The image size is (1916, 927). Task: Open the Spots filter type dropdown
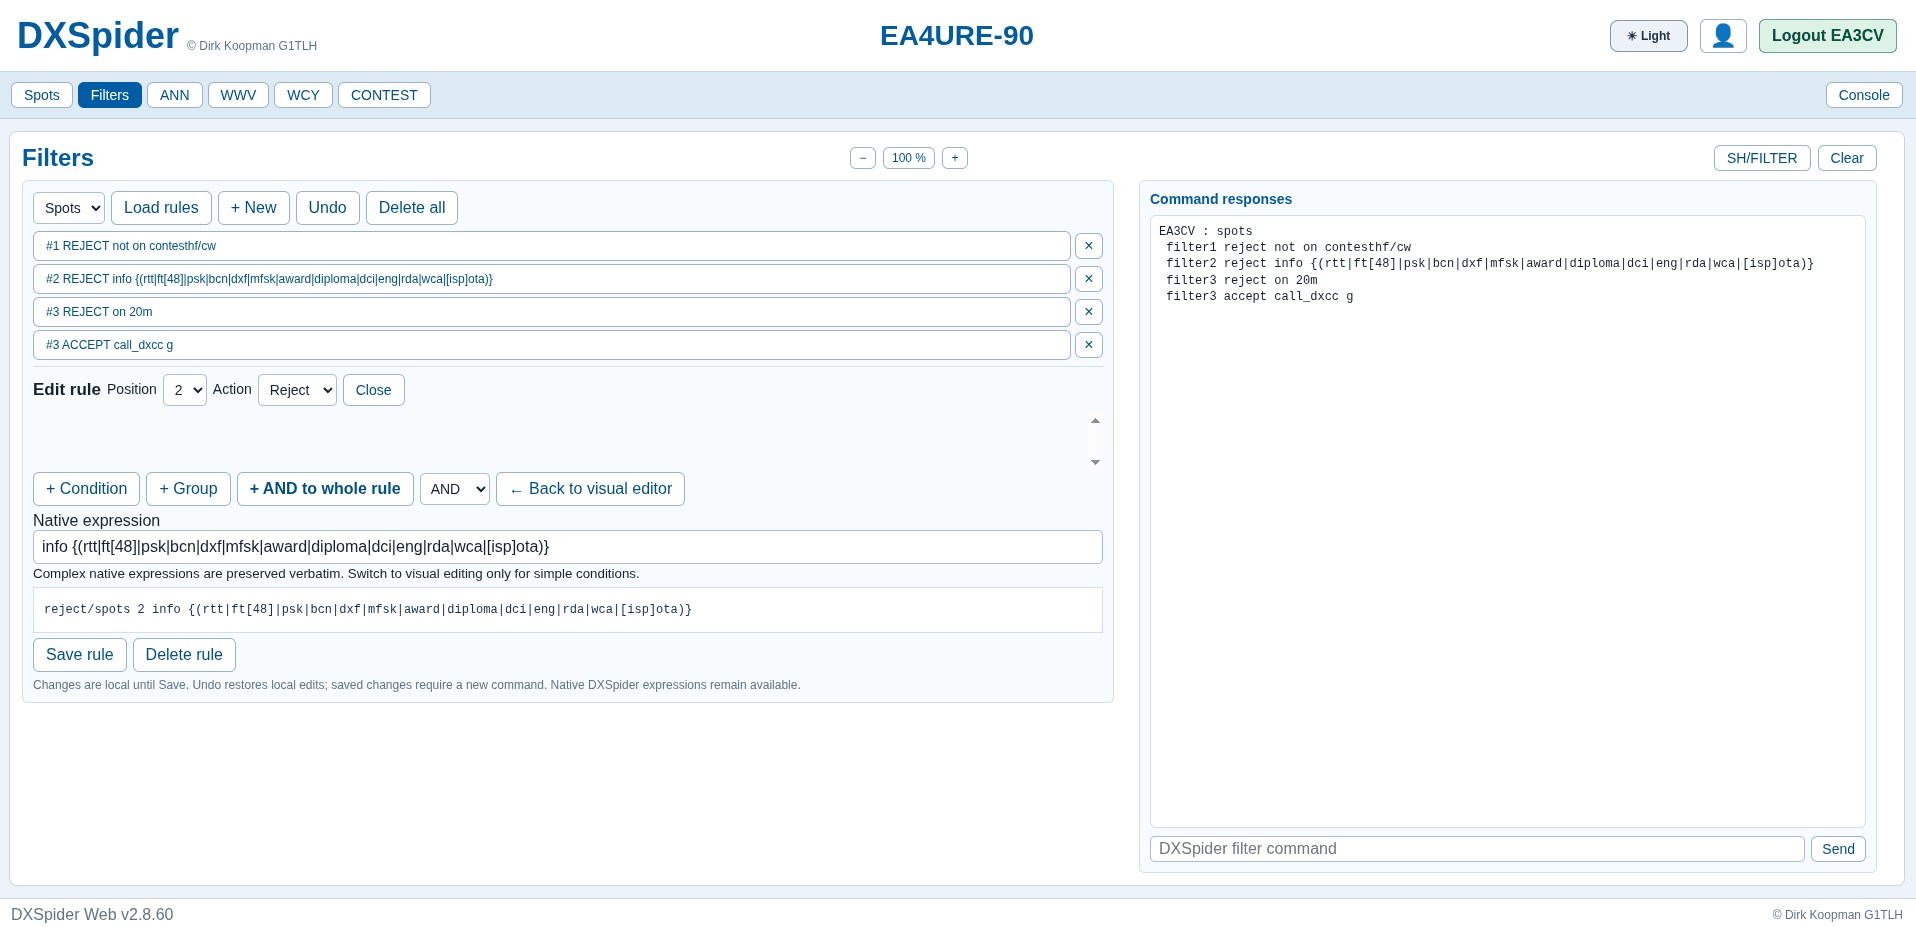(69, 208)
